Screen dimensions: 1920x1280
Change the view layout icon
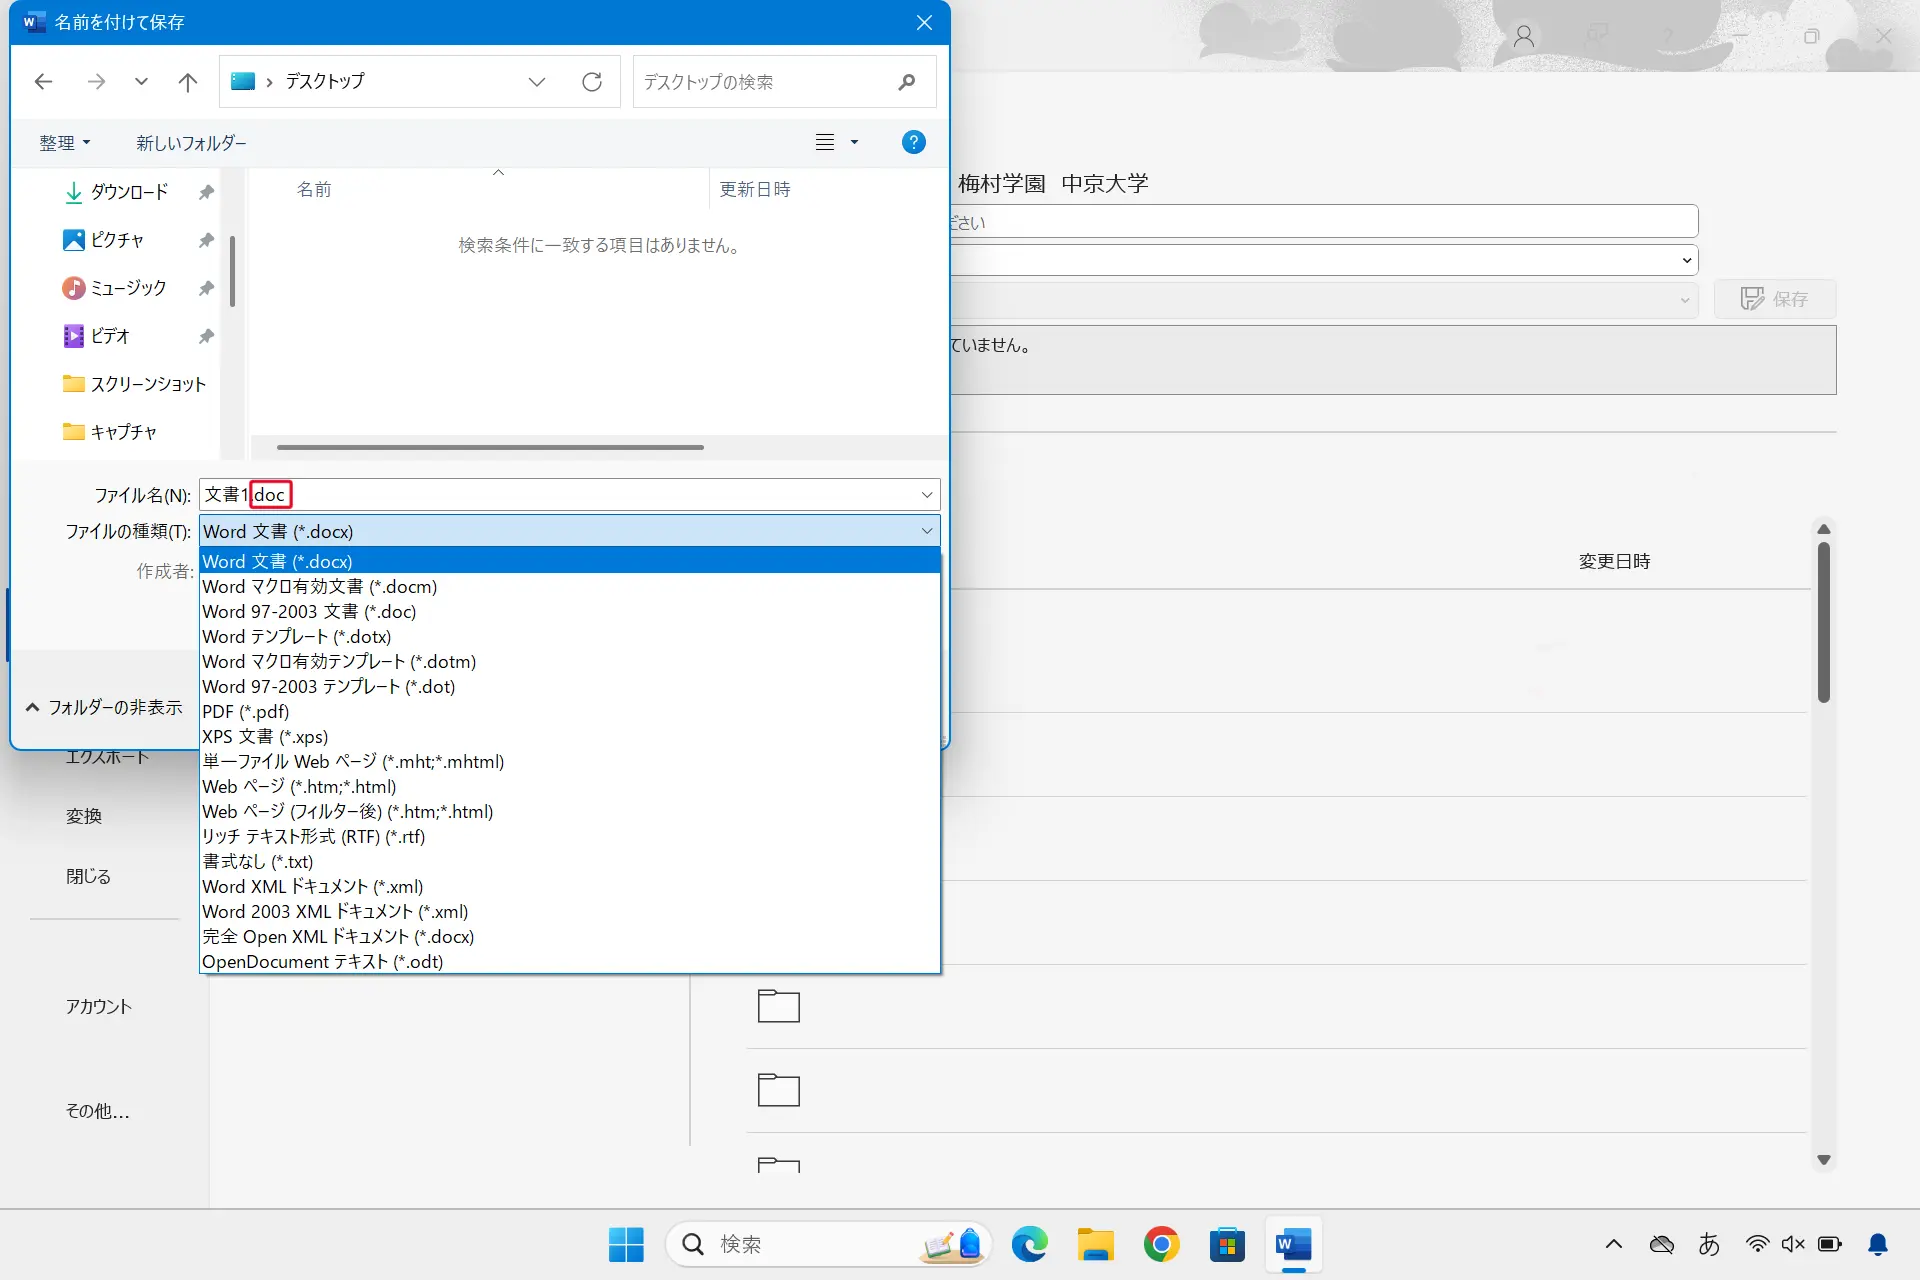tap(825, 142)
